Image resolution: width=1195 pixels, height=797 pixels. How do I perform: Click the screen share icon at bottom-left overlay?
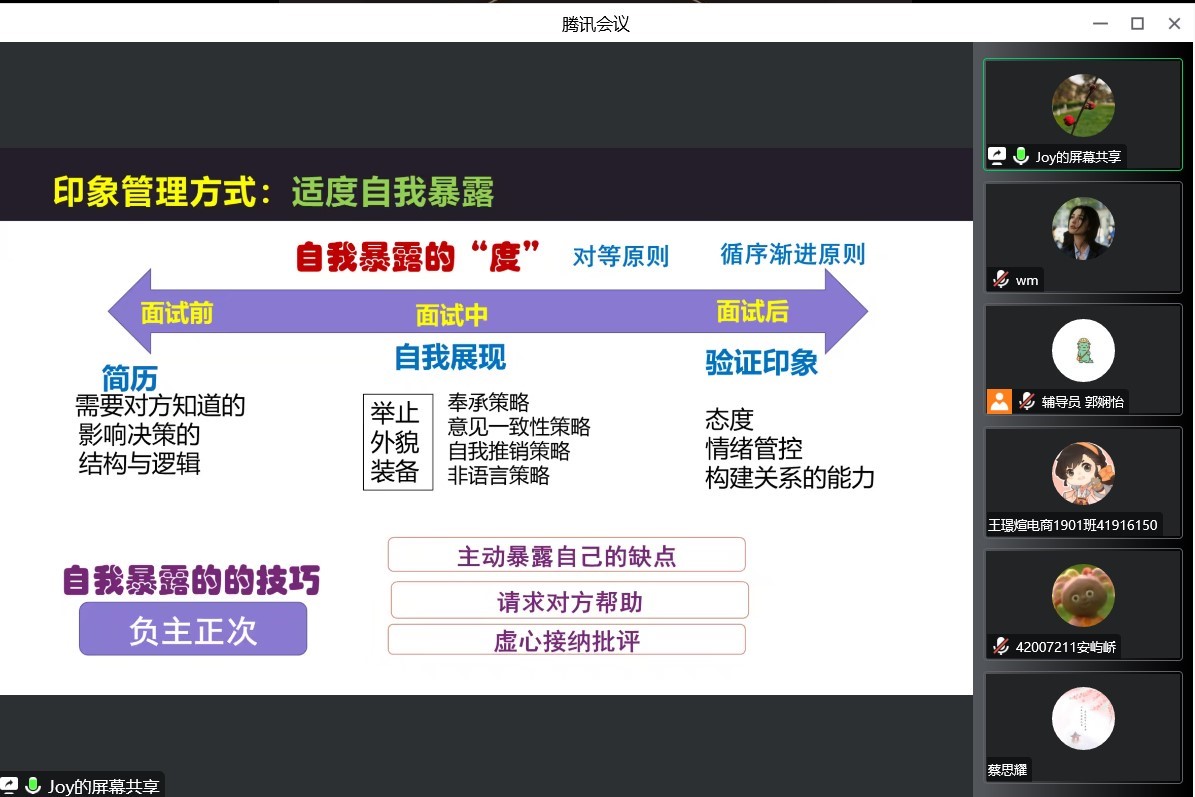point(10,786)
